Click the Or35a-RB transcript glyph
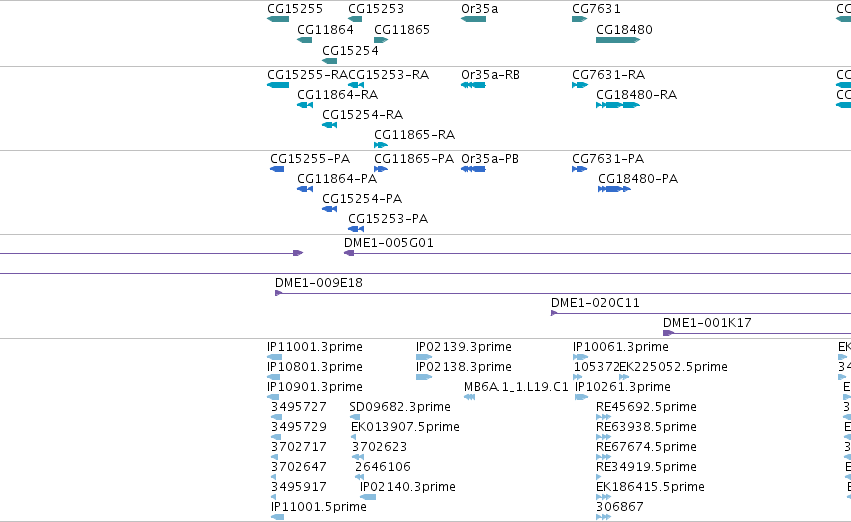This screenshot has height=522, width=851. tap(473, 85)
